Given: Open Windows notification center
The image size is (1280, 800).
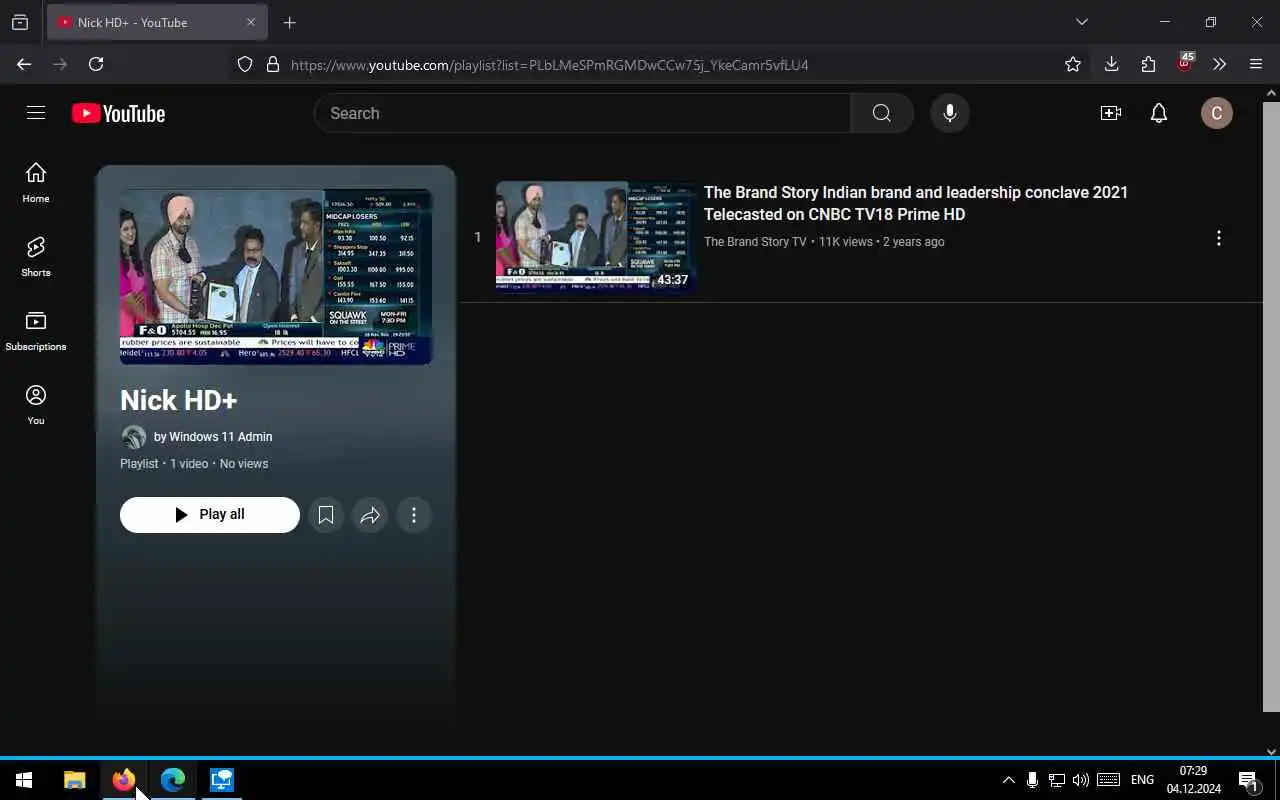Looking at the screenshot, I should [x=1250, y=780].
